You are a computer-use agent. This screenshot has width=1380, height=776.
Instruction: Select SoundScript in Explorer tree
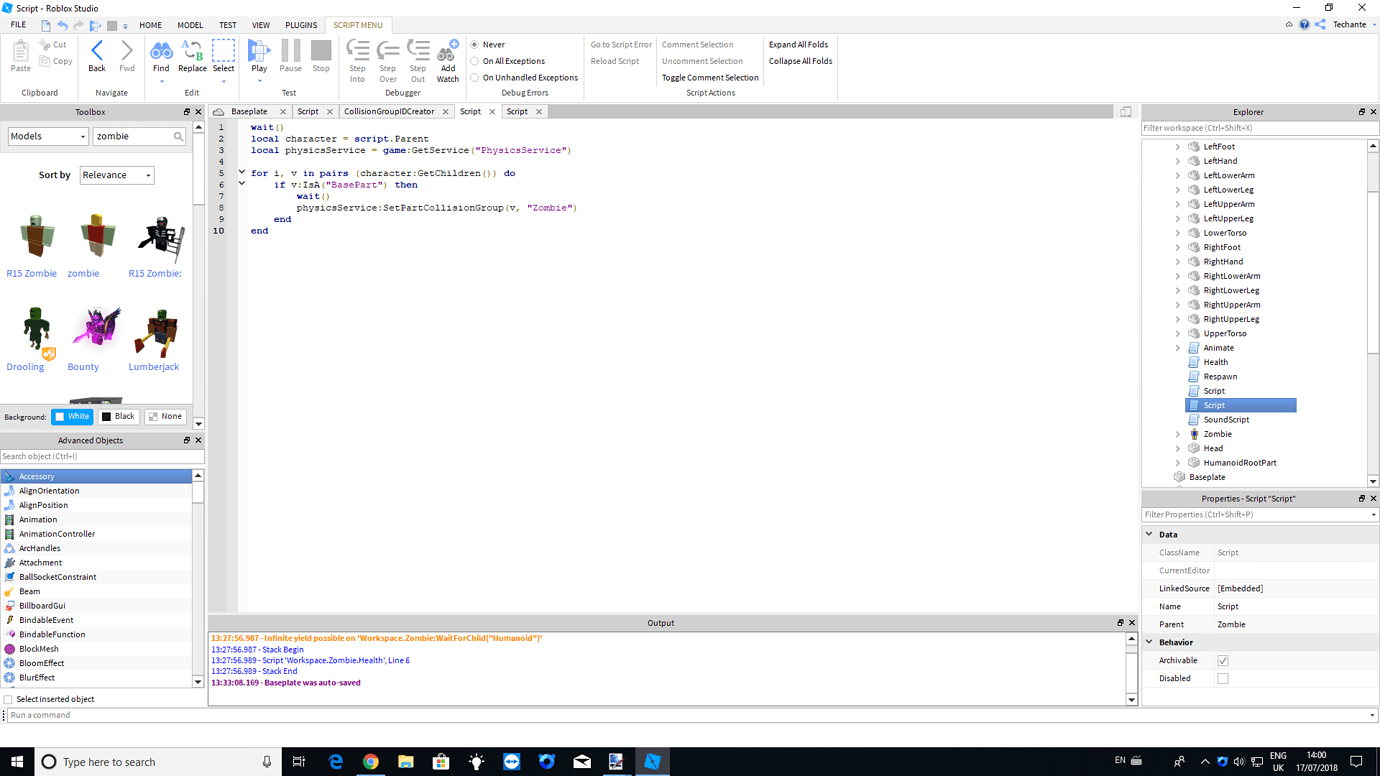point(1226,420)
